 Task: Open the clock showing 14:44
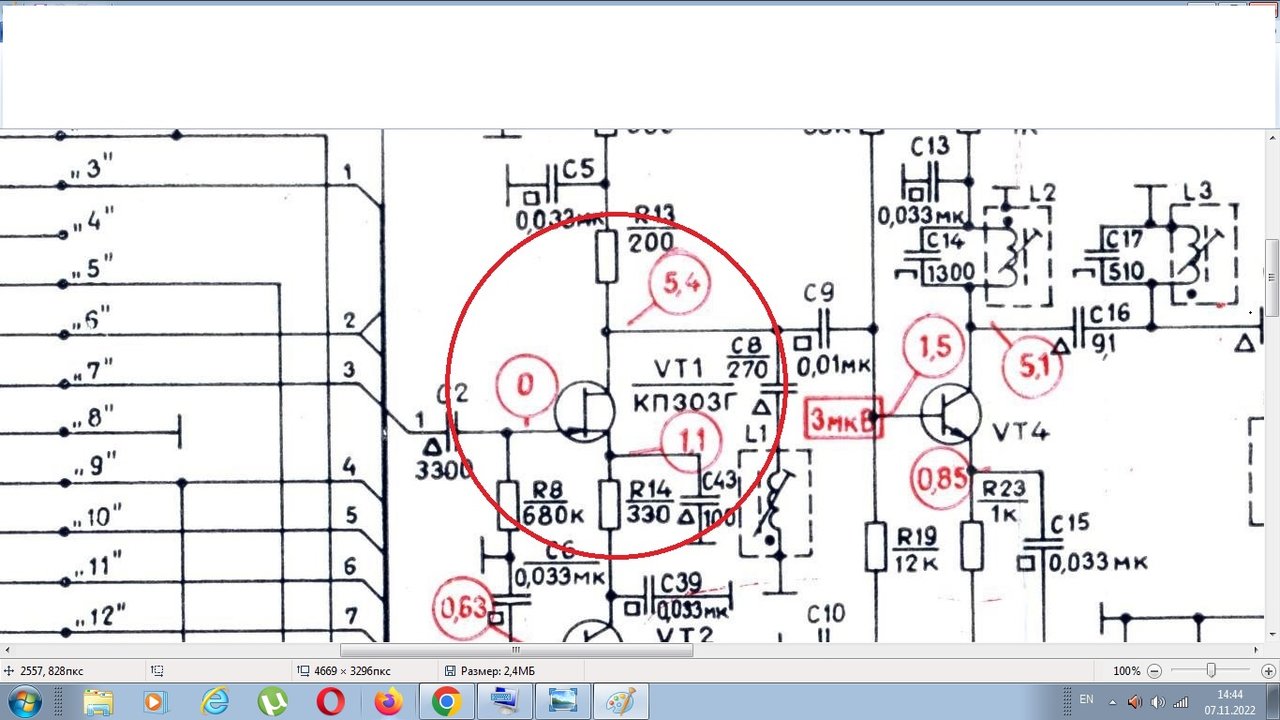point(1230,702)
